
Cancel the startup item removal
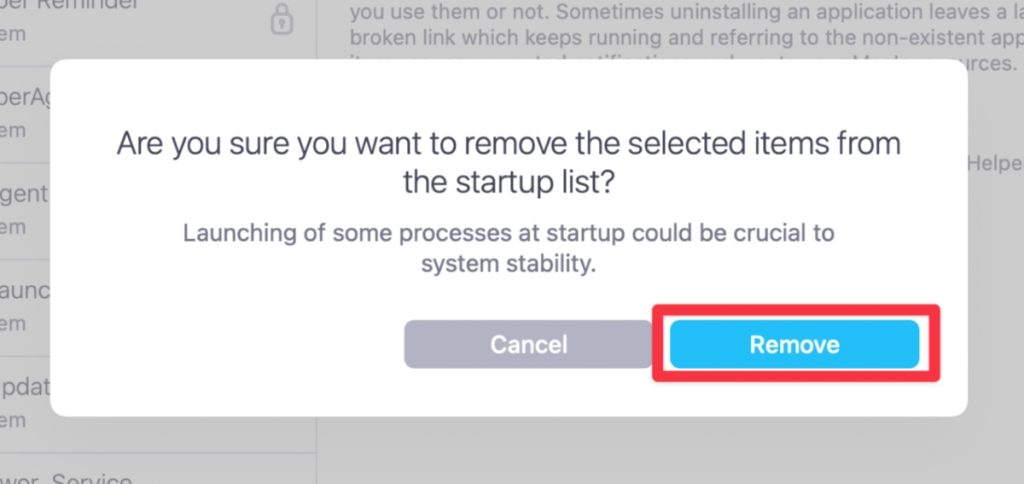point(528,345)
